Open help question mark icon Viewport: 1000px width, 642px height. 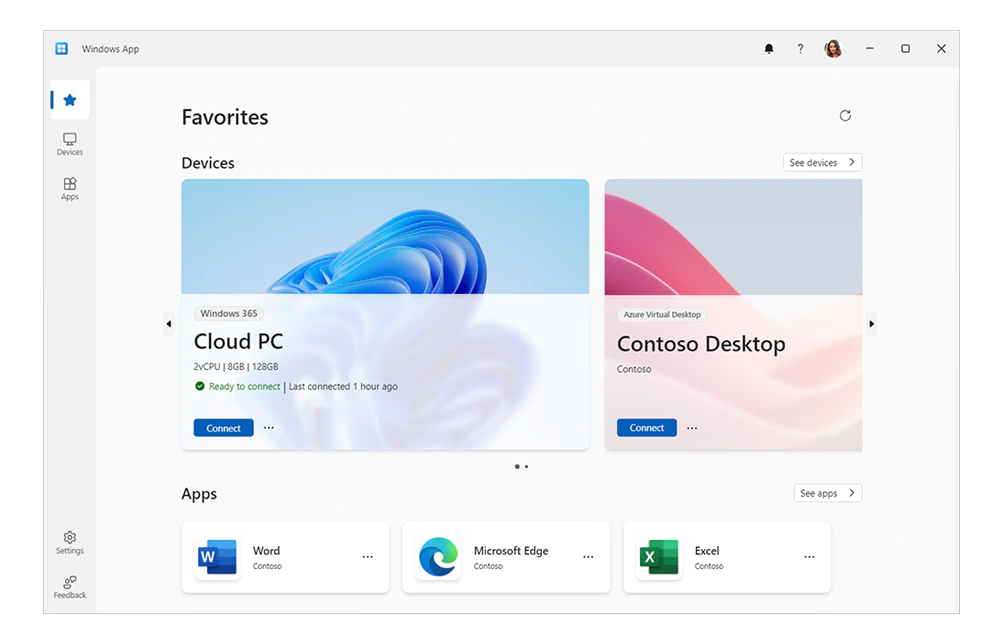pos(800,48)
